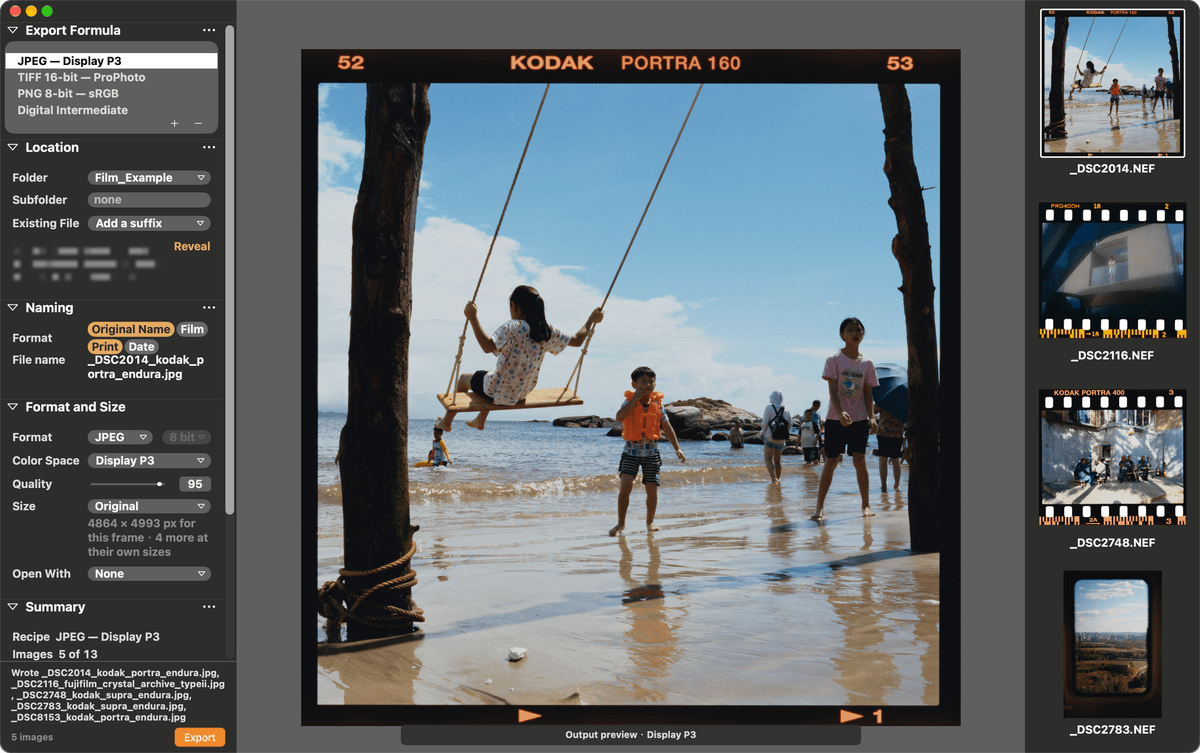Click the Export button
The height and width of the screenshot is (753, 1200).
(200, 737)
